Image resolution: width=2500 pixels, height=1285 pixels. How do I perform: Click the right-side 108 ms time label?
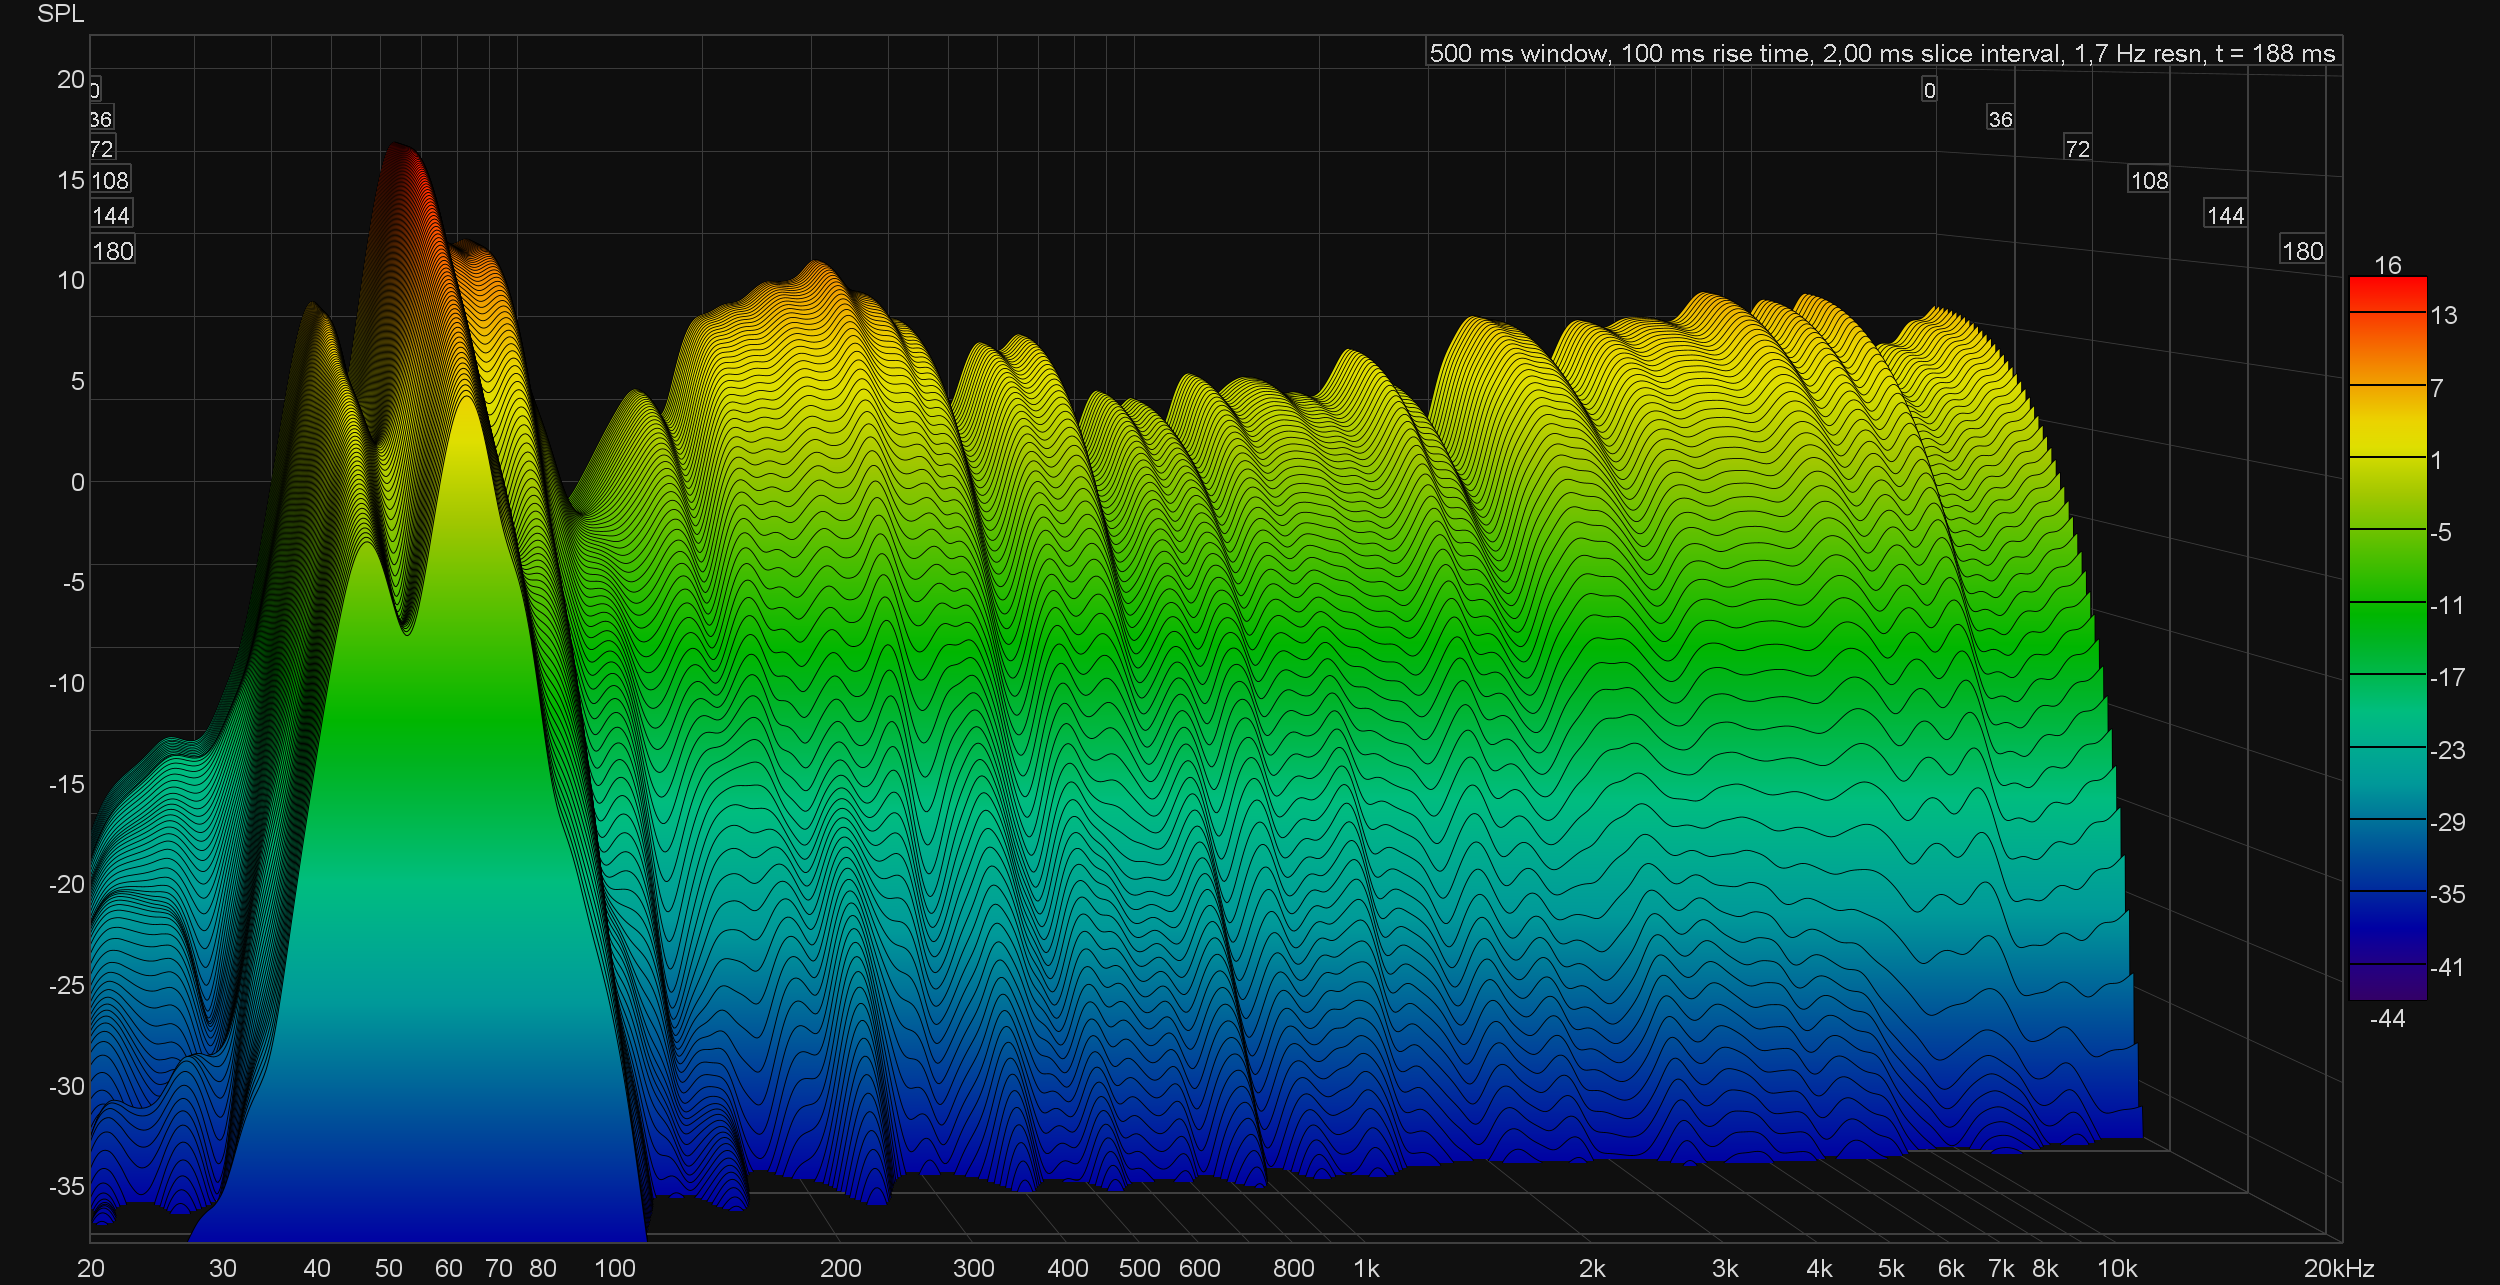tap(2149, 180)
